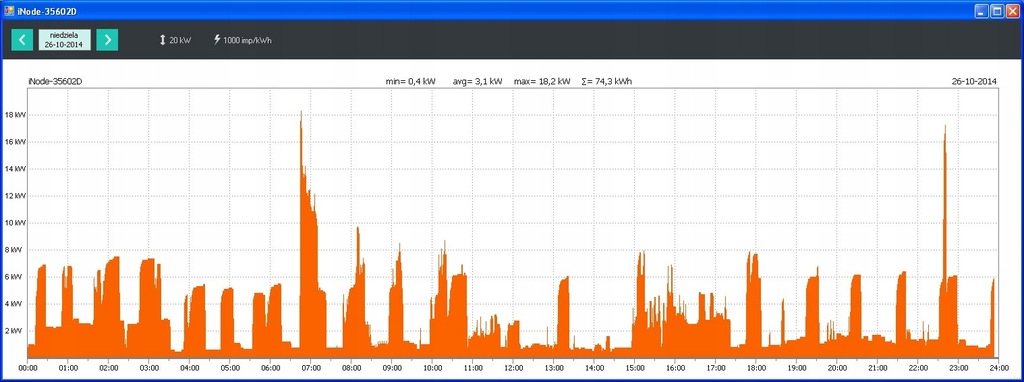Click the vertical scale arrows icon
Screen dimensions: 1024x382
[x=163, y=40]
